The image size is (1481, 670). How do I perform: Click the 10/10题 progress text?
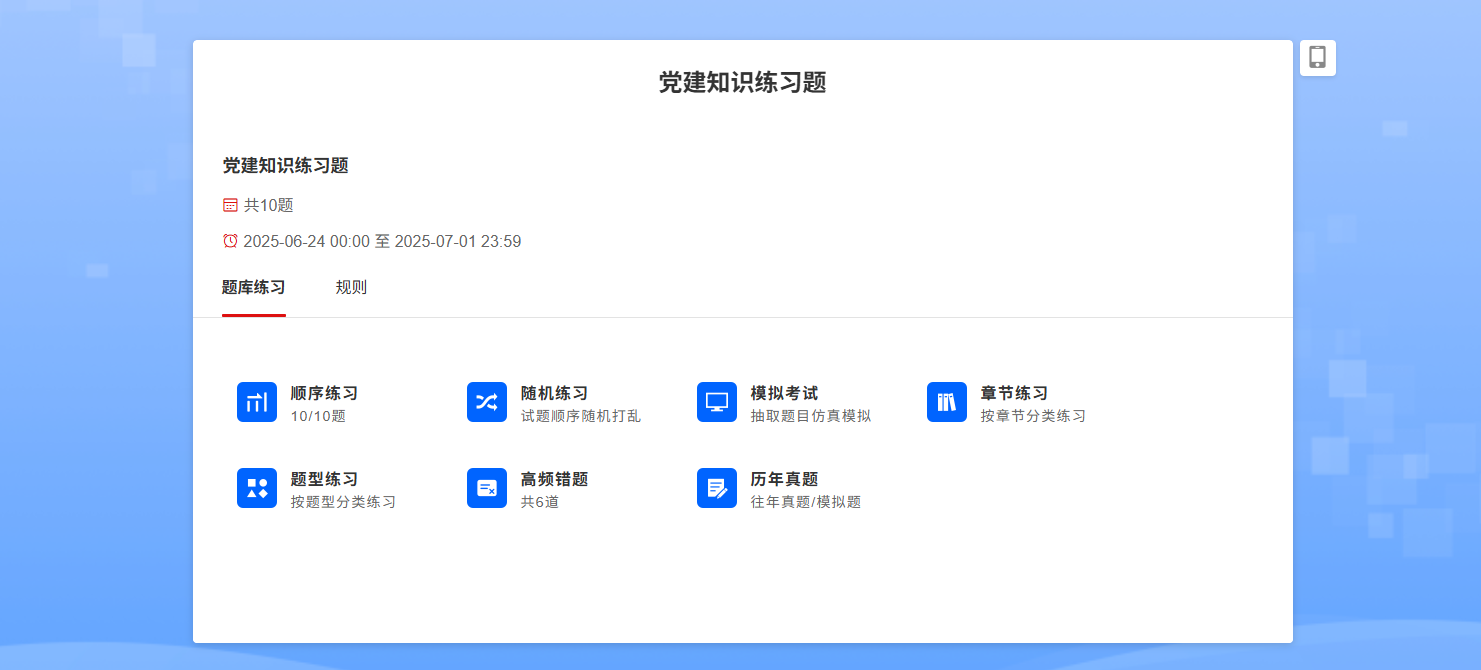[x=318, y=416]
